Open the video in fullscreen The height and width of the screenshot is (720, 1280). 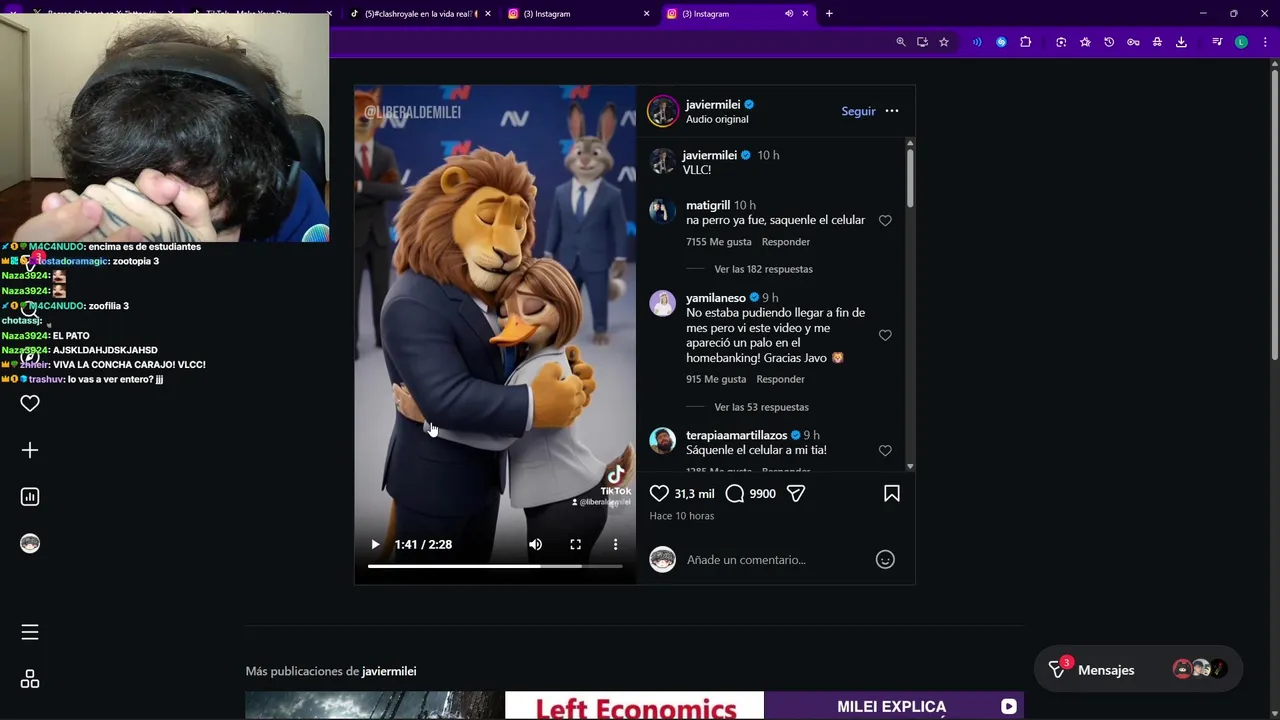pyautogui.click(x=575, y=544)
